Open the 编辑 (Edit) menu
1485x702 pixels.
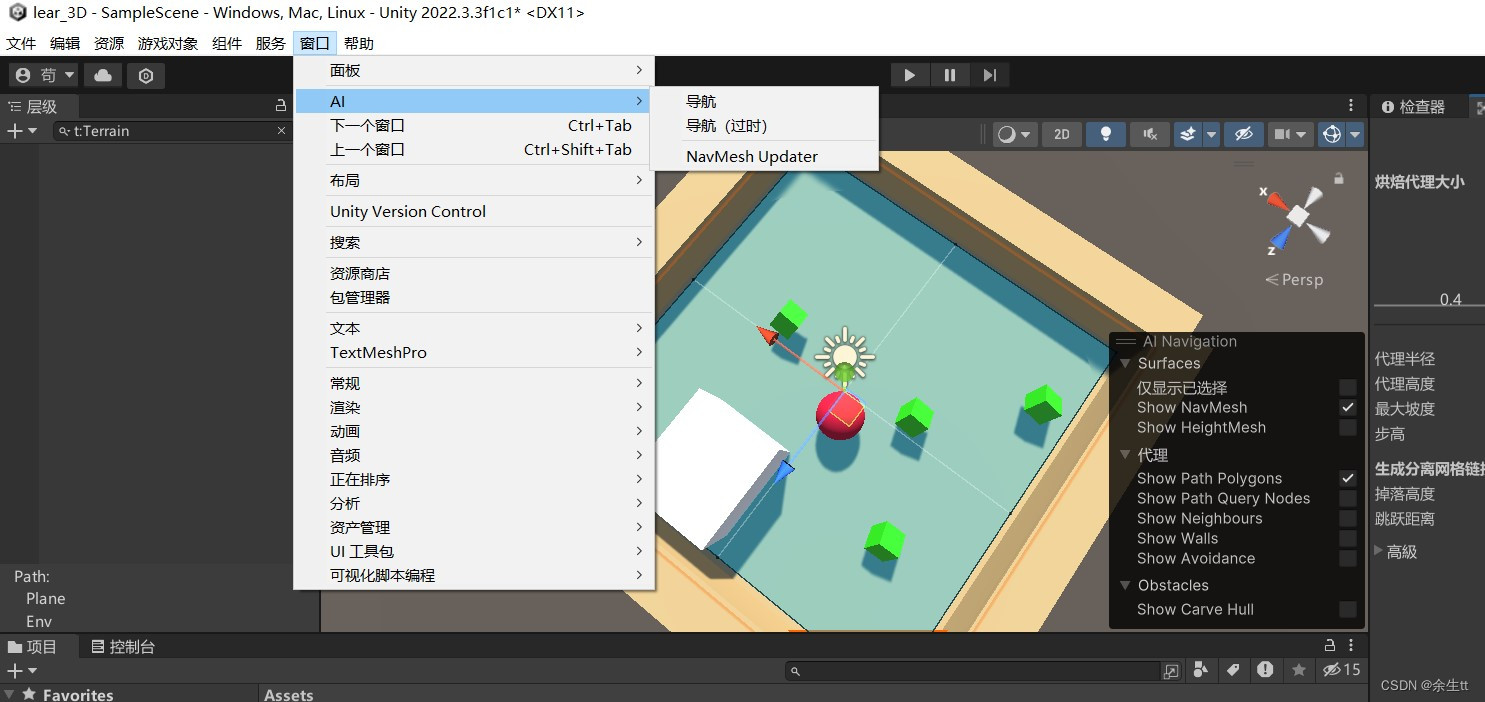[x=65, y=43]
